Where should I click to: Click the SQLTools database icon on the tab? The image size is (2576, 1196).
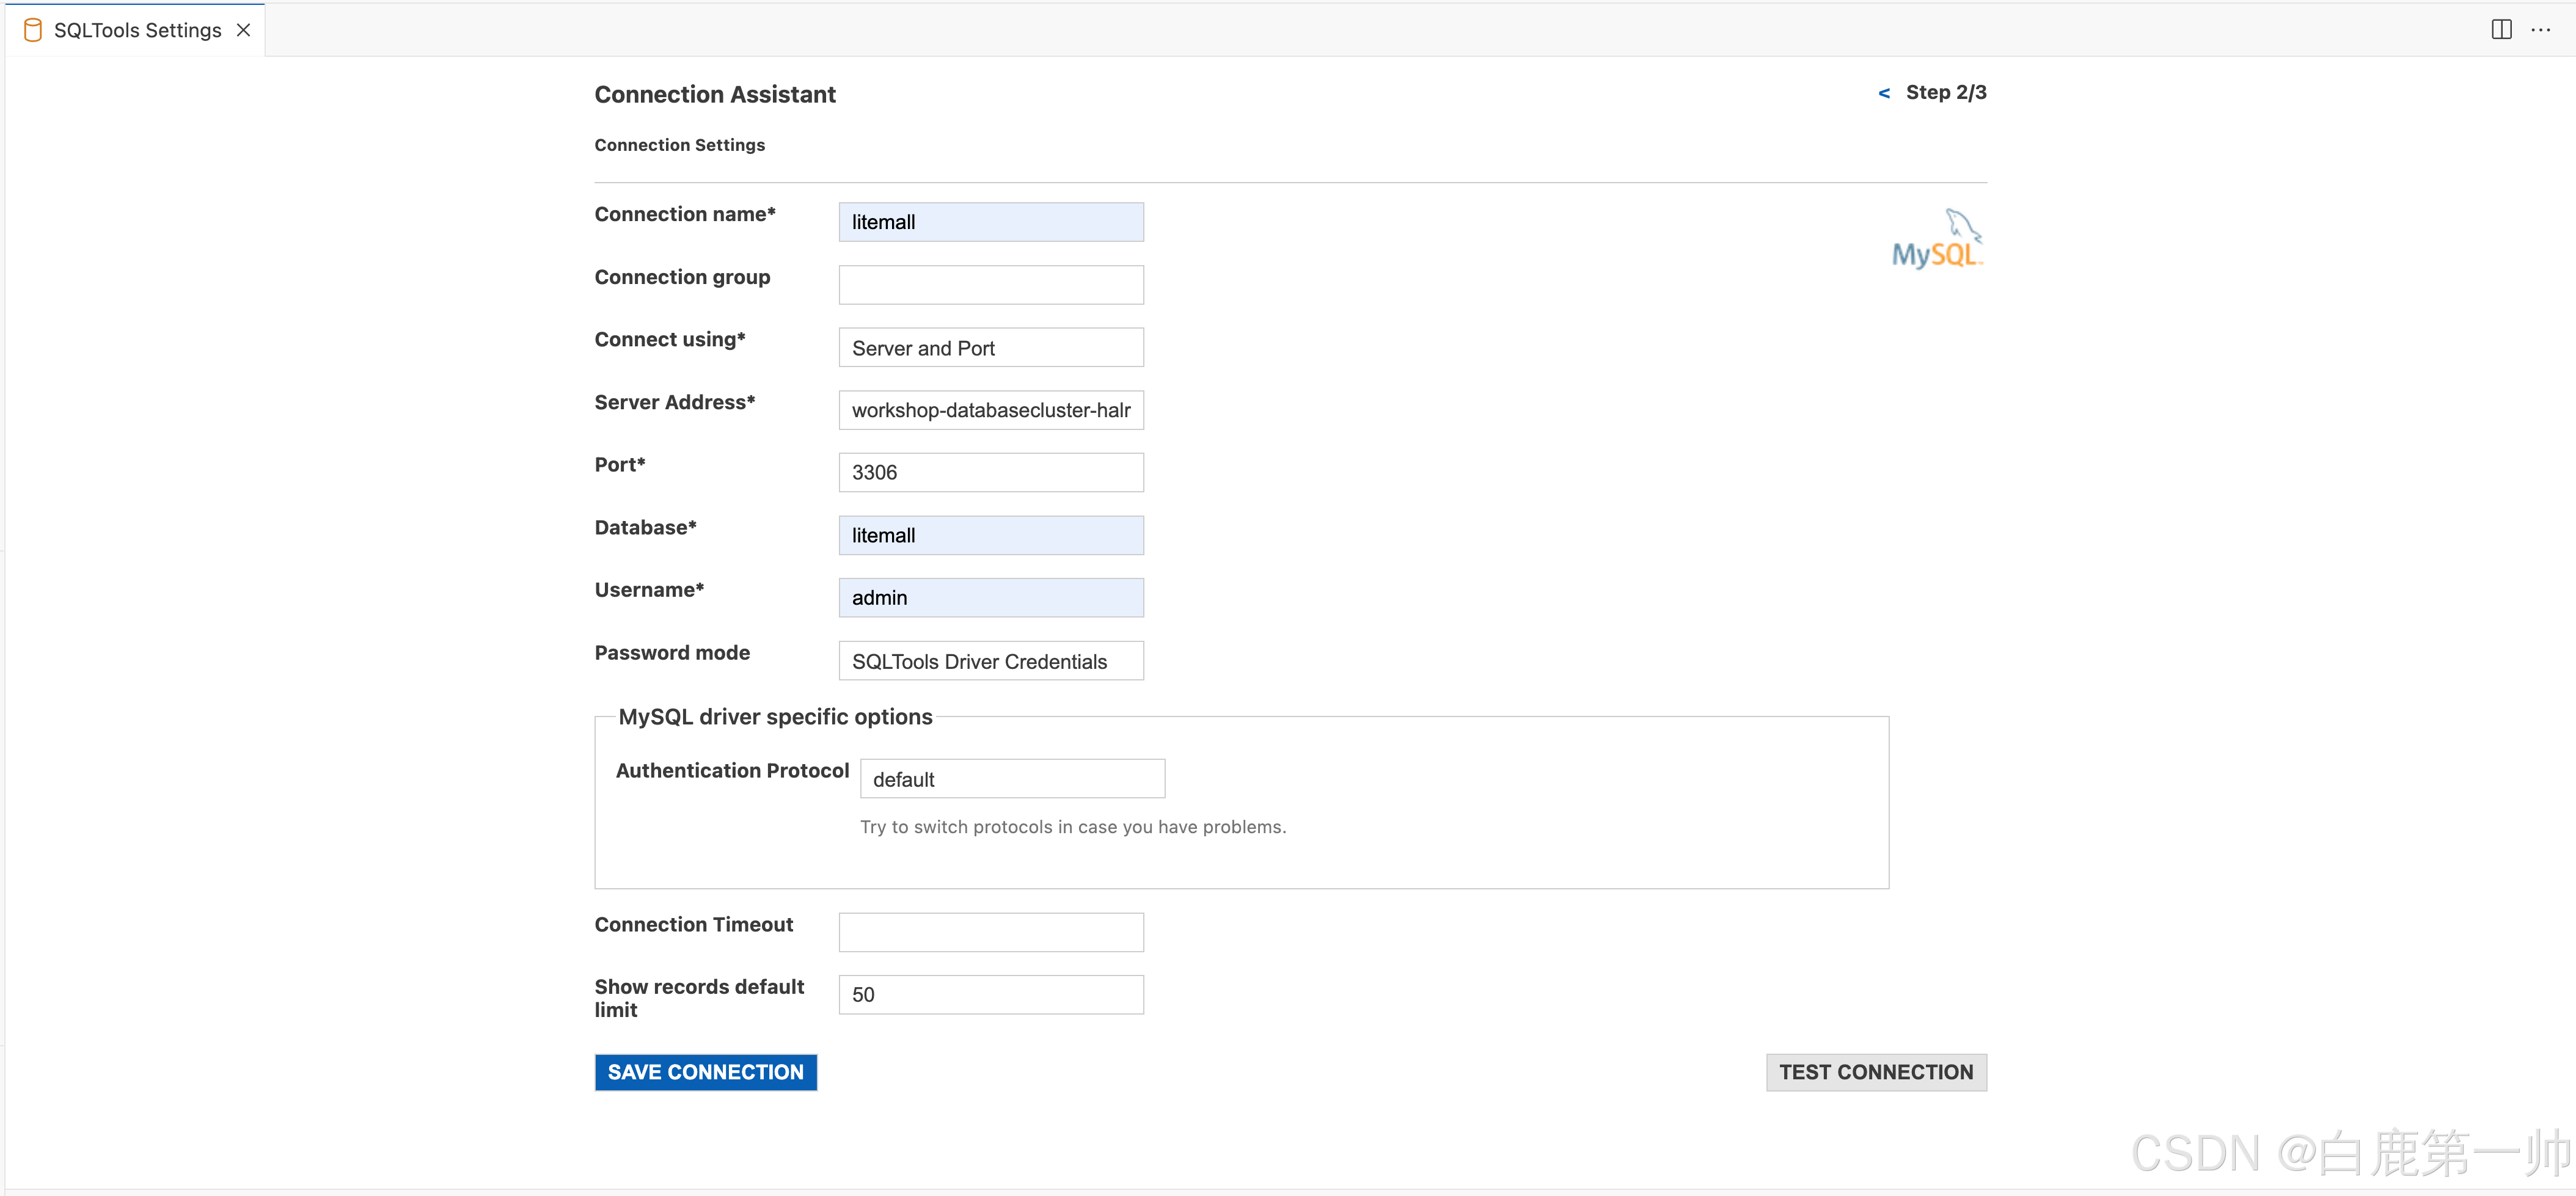(x=33, y=29)
